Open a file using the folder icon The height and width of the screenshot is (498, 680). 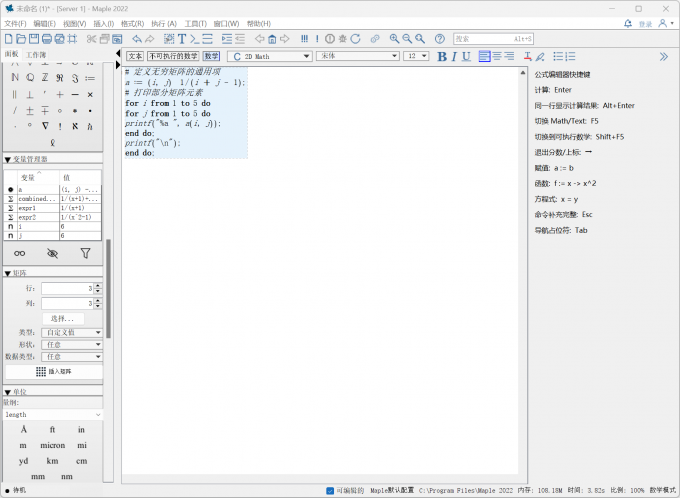click(21, 39)
